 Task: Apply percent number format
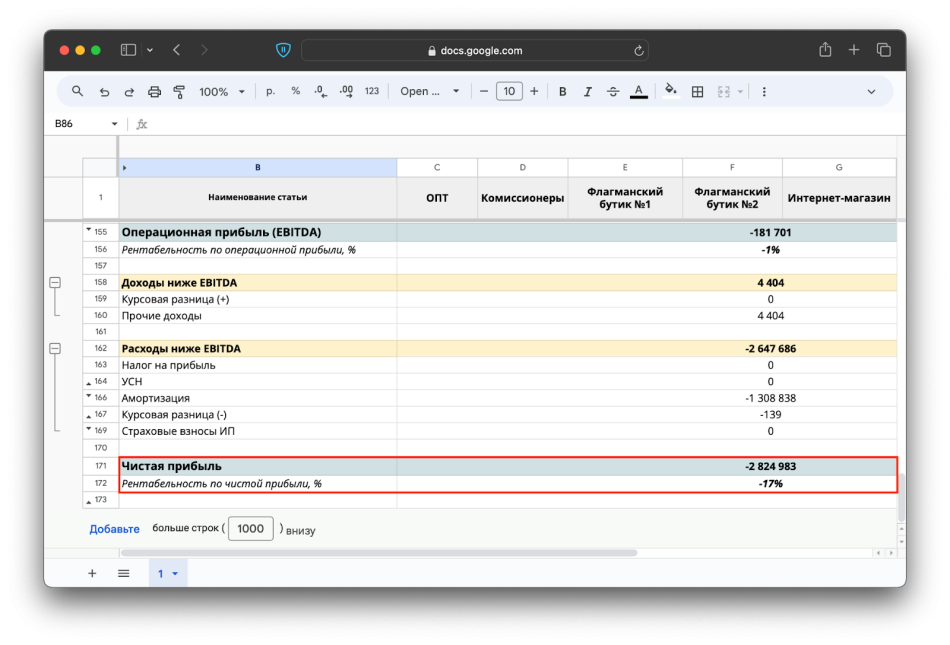coord(295,91)
